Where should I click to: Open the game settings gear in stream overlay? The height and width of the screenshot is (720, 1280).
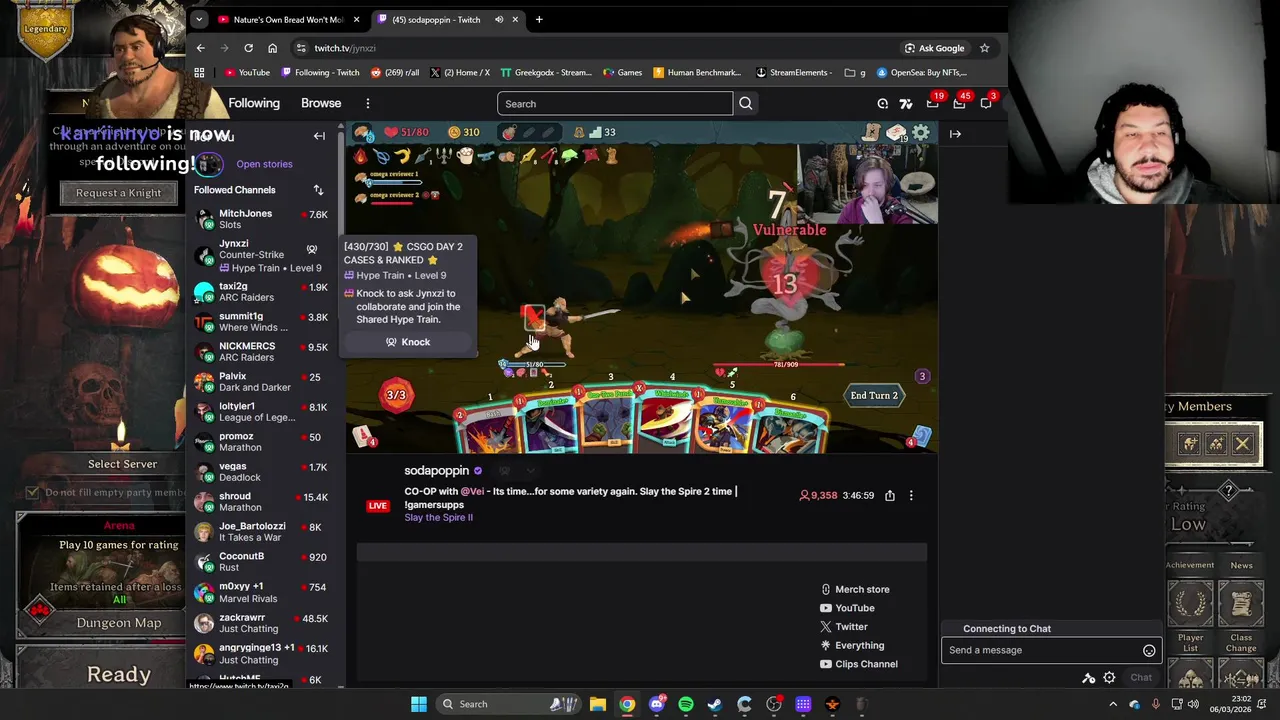pos(920,132)
